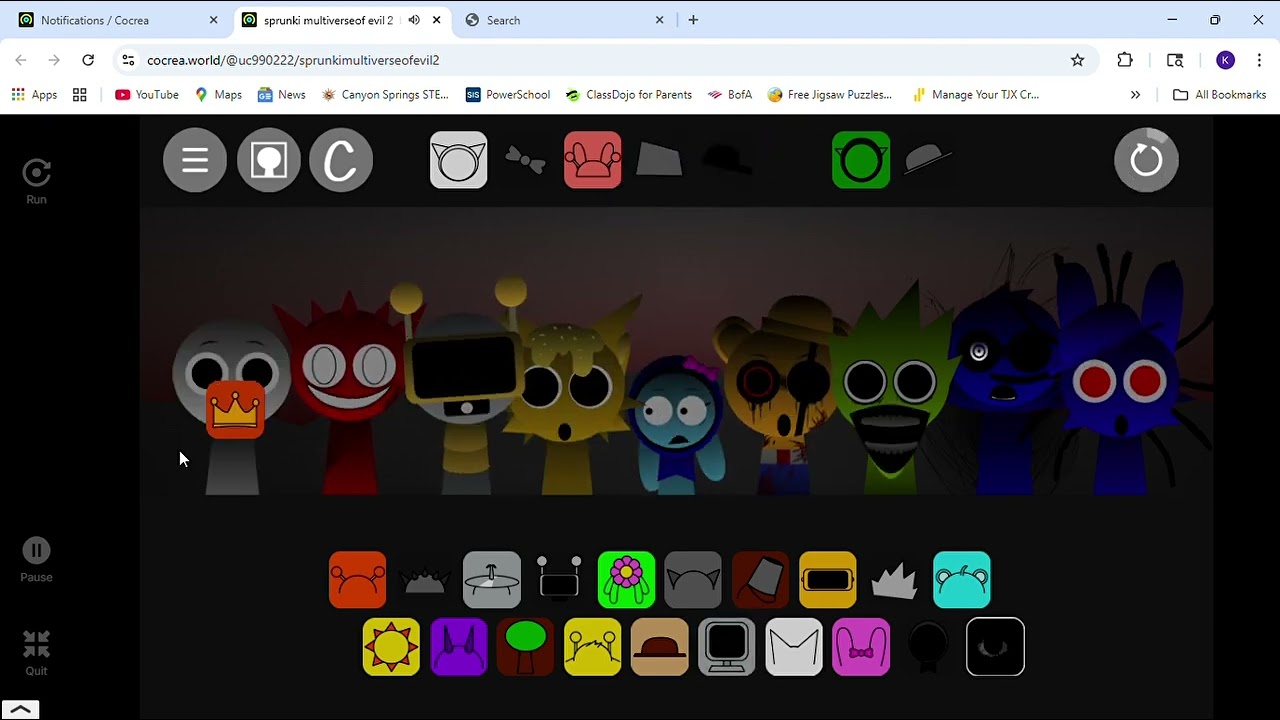
Task: Pick the brown bowler hat sound icon
Action: click(660, 647)
